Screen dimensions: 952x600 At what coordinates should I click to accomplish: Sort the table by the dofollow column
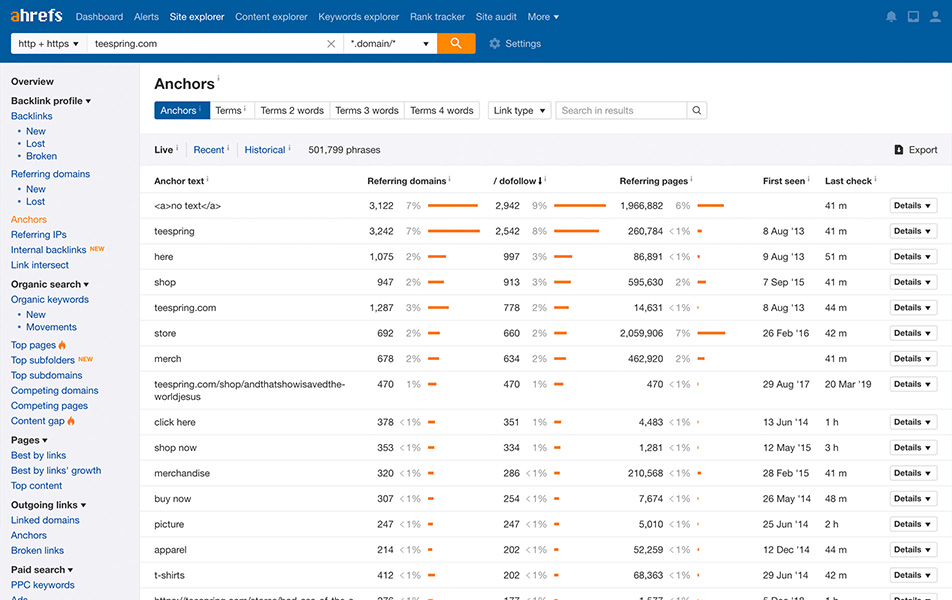[x=518, y=181]
